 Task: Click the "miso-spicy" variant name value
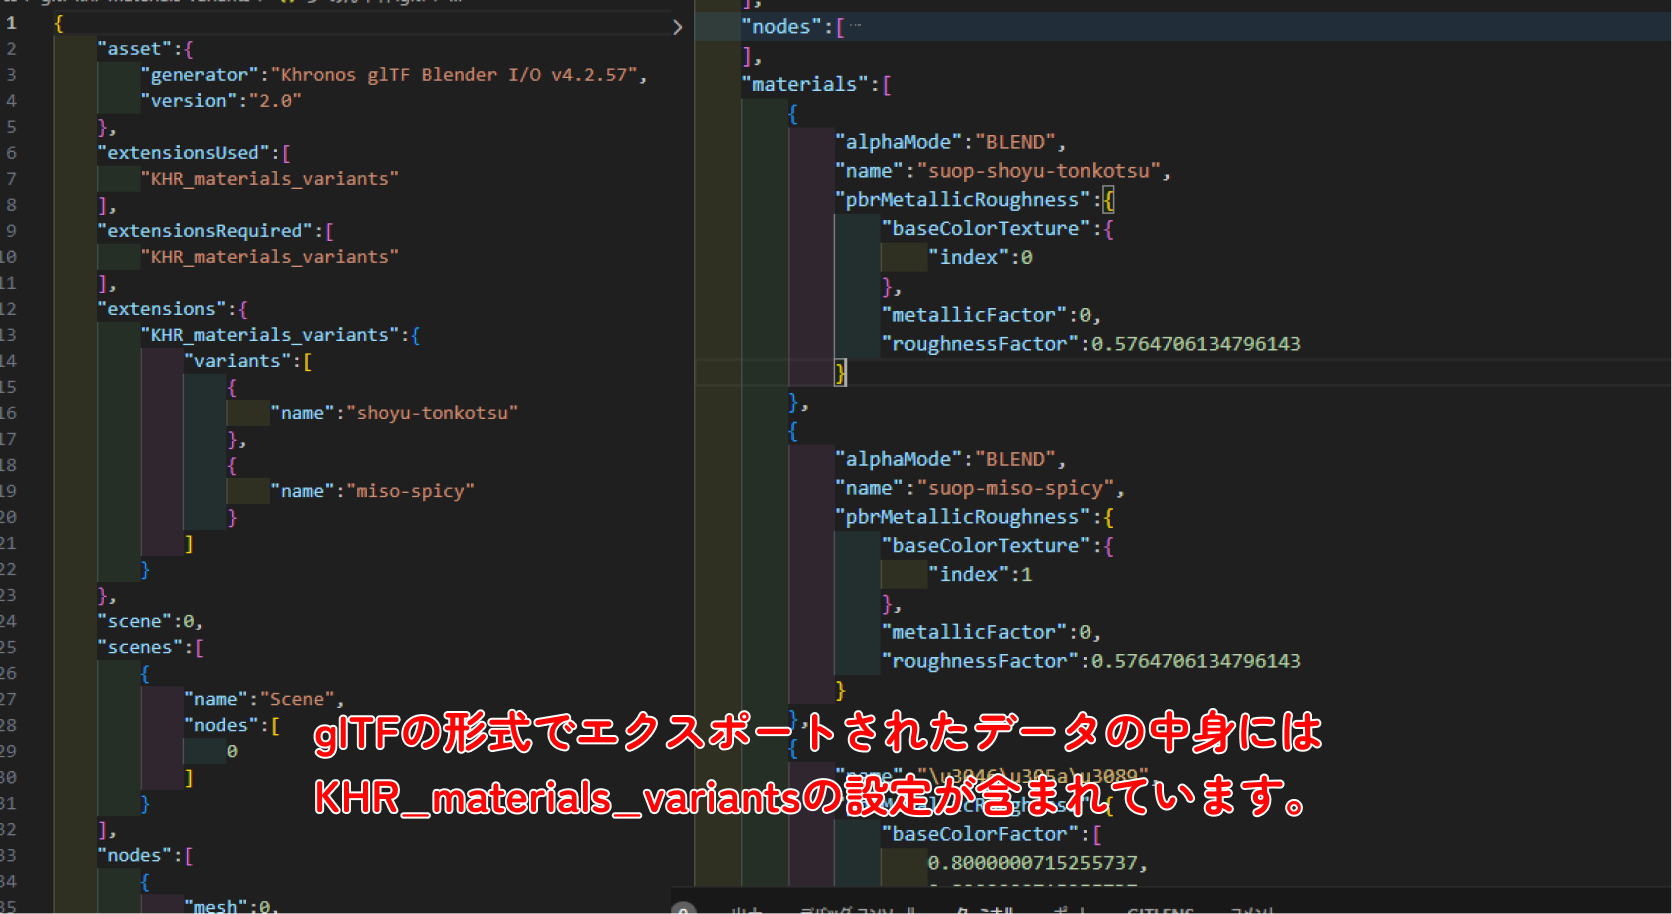(x=410, y=491)
